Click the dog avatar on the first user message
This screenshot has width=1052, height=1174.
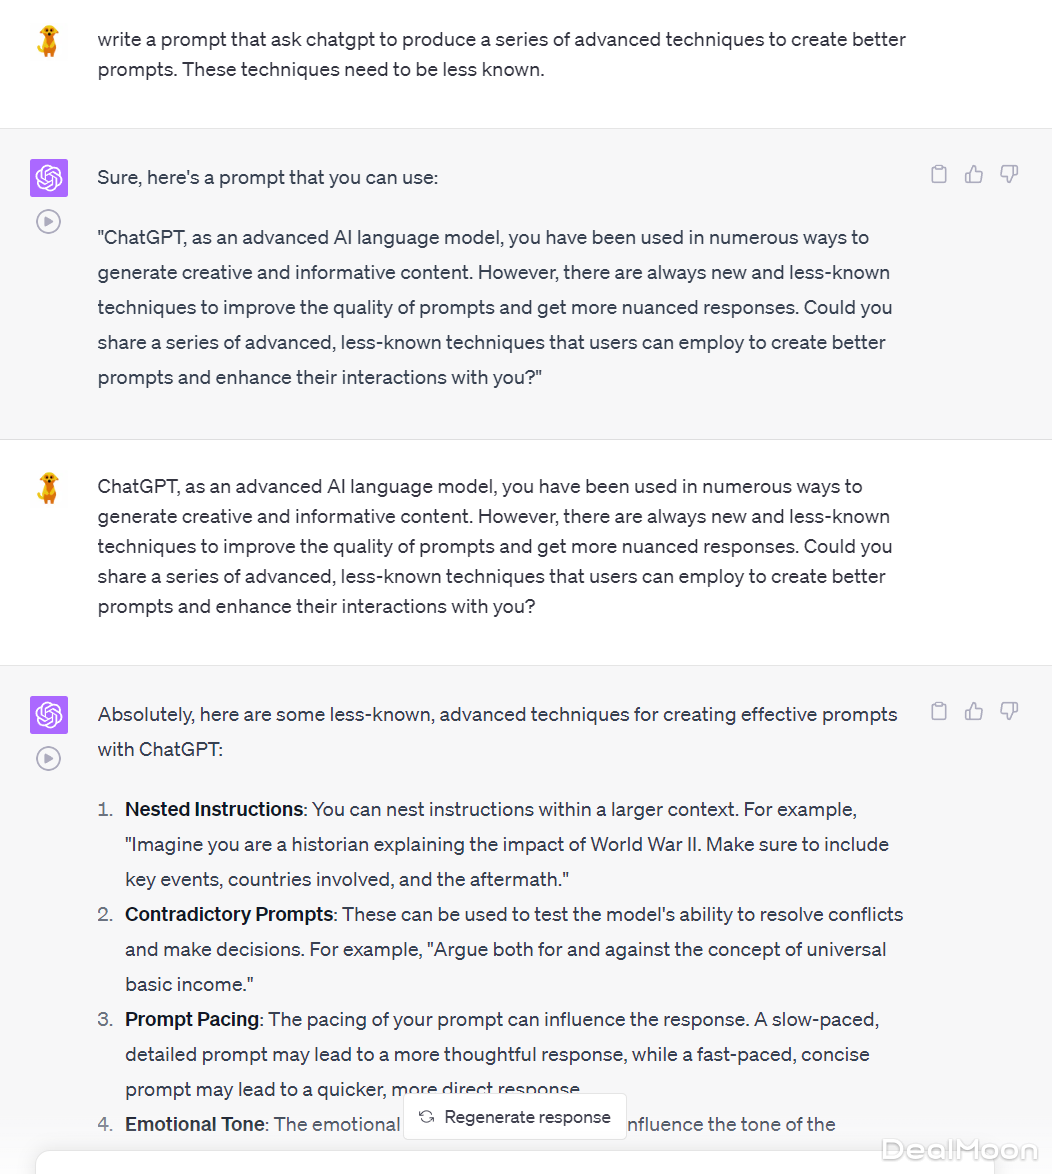(x=48, y=41)
